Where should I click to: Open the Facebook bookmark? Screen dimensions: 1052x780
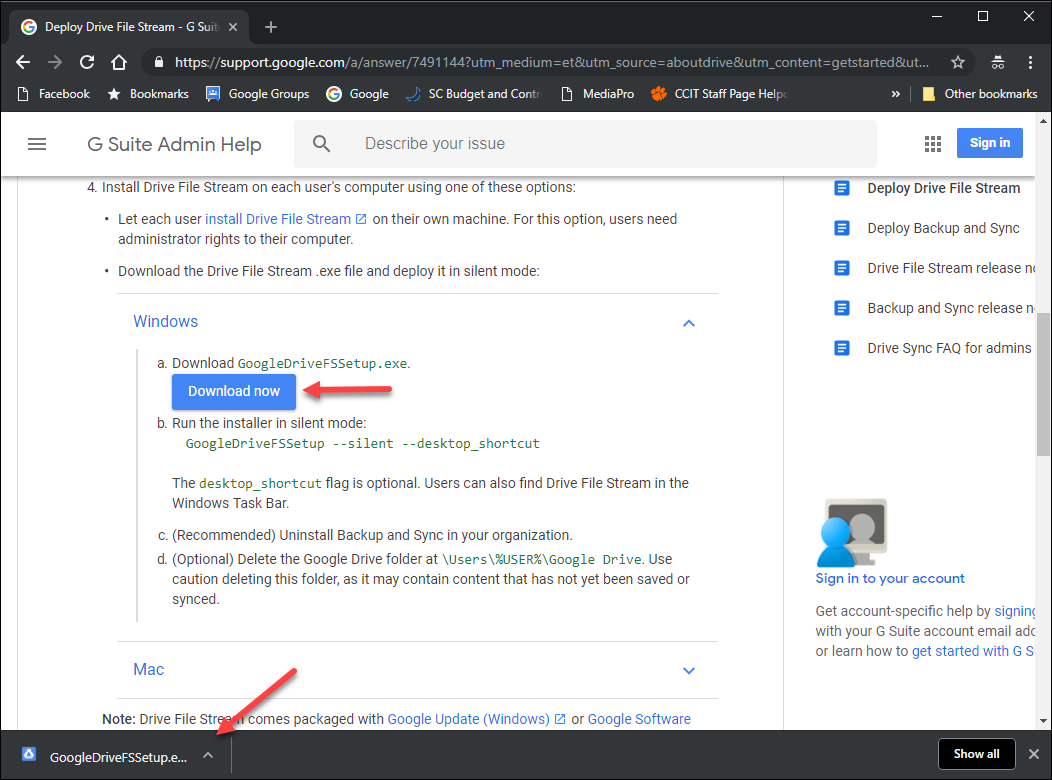(53, 94)
